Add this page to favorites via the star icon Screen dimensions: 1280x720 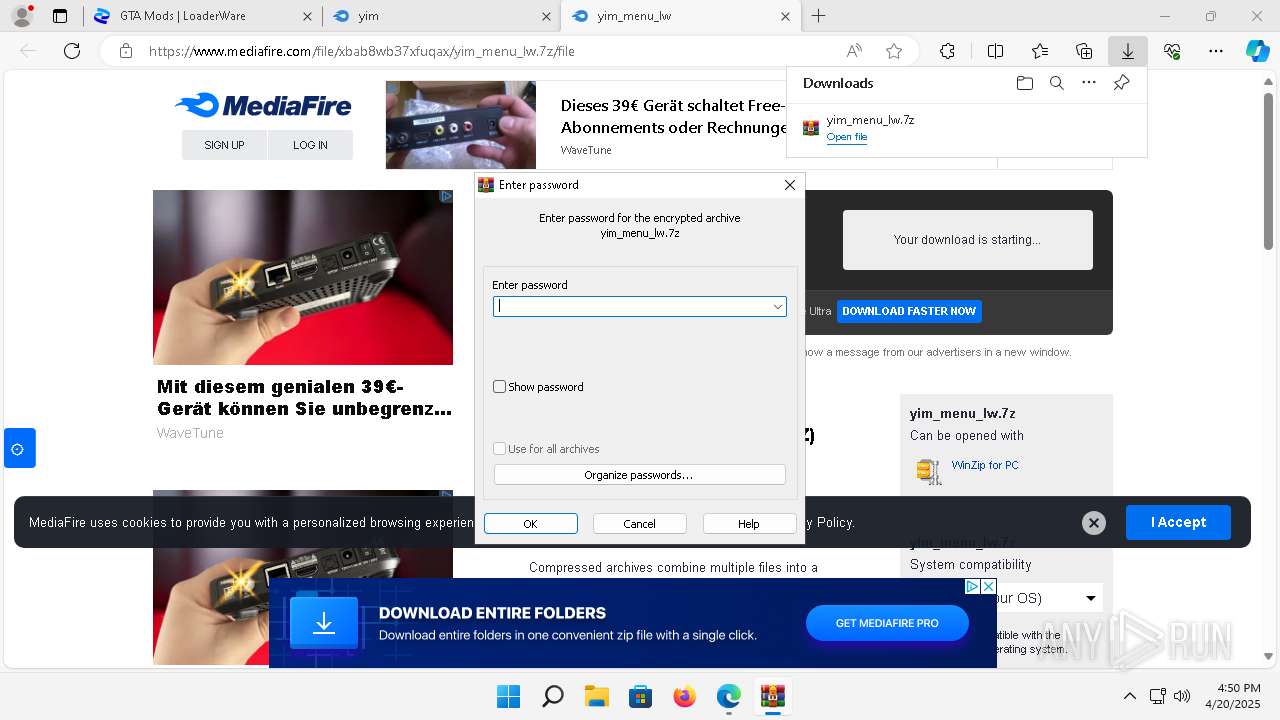(894, 51)
